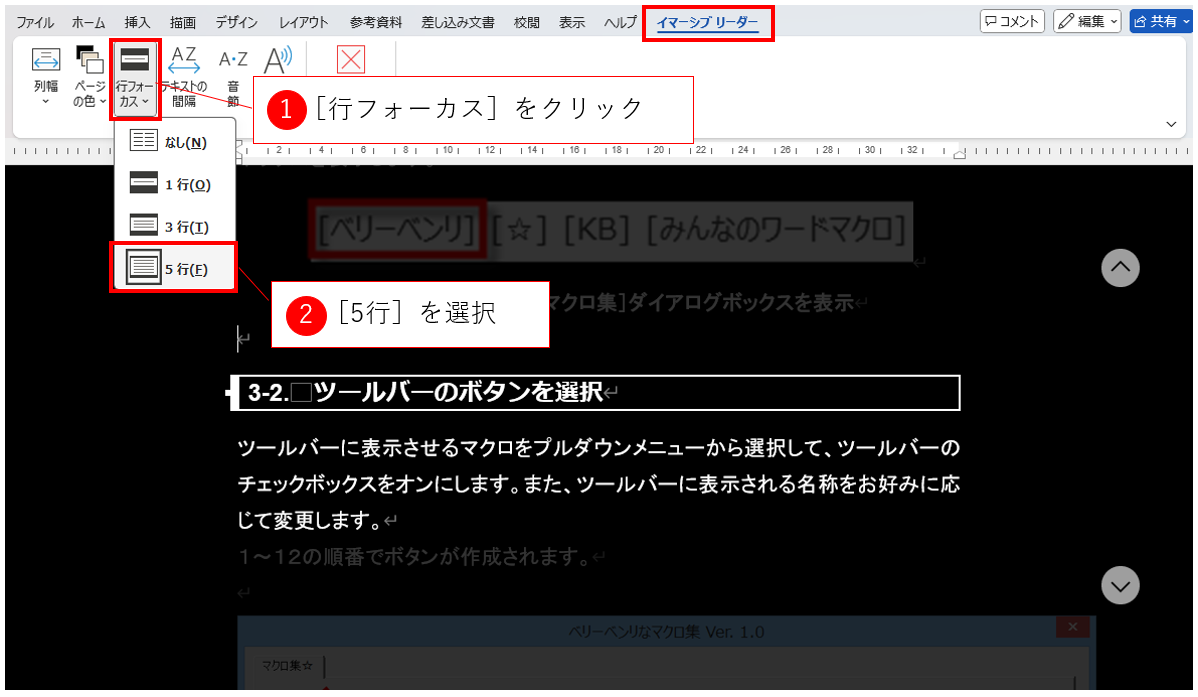The height and width of the screenshot is (697, 1198).
Task: Click the round scroll up arrow button
Action: click(1120, 268)
